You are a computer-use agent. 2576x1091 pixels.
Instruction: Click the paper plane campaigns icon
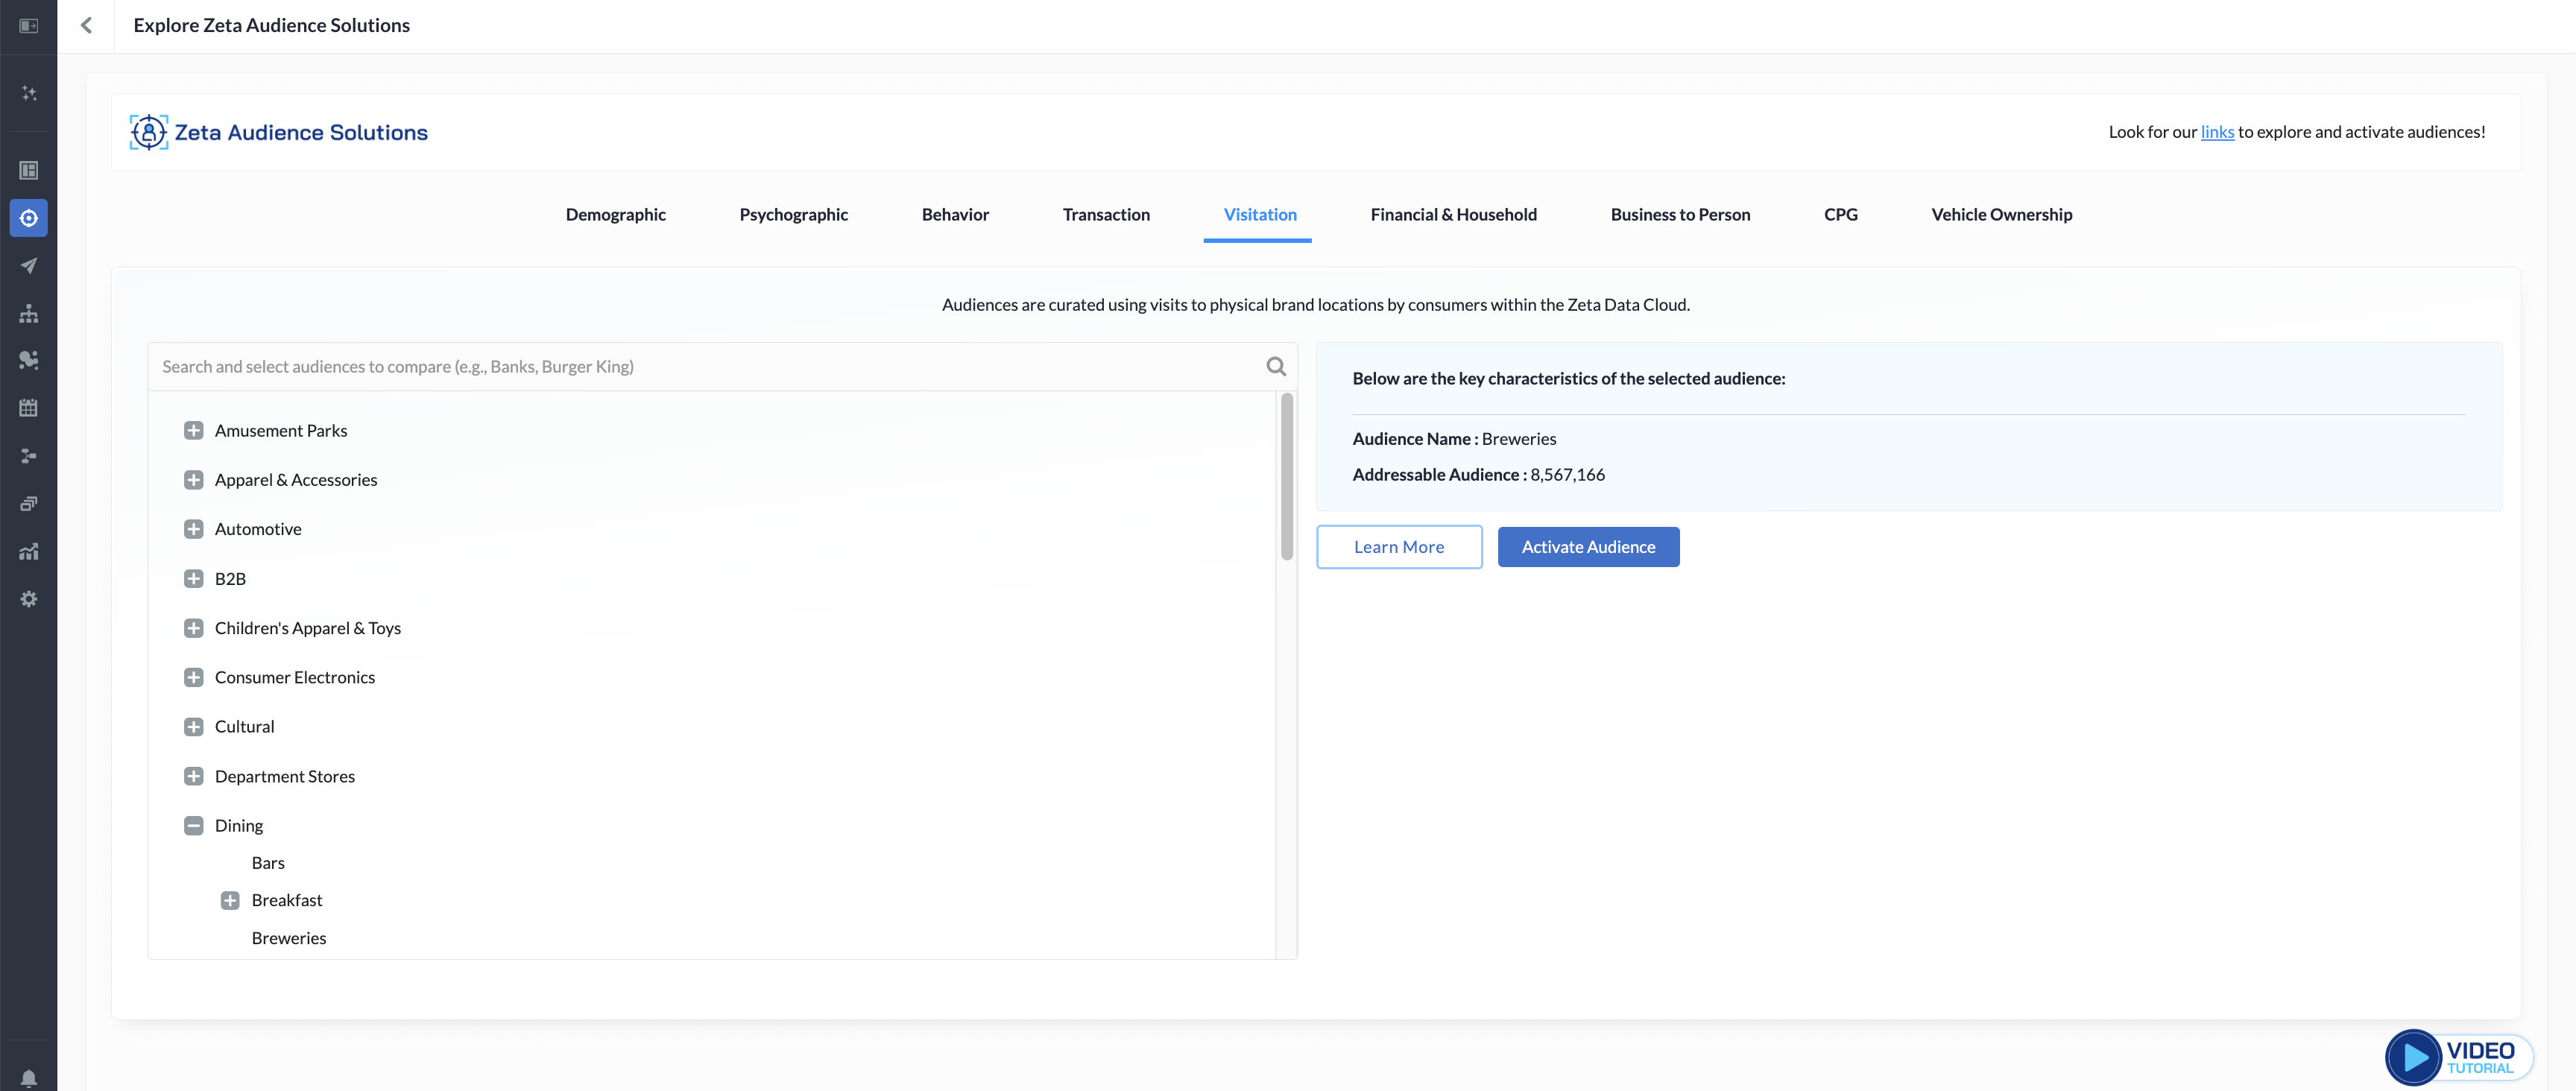[x=29, y=266]
